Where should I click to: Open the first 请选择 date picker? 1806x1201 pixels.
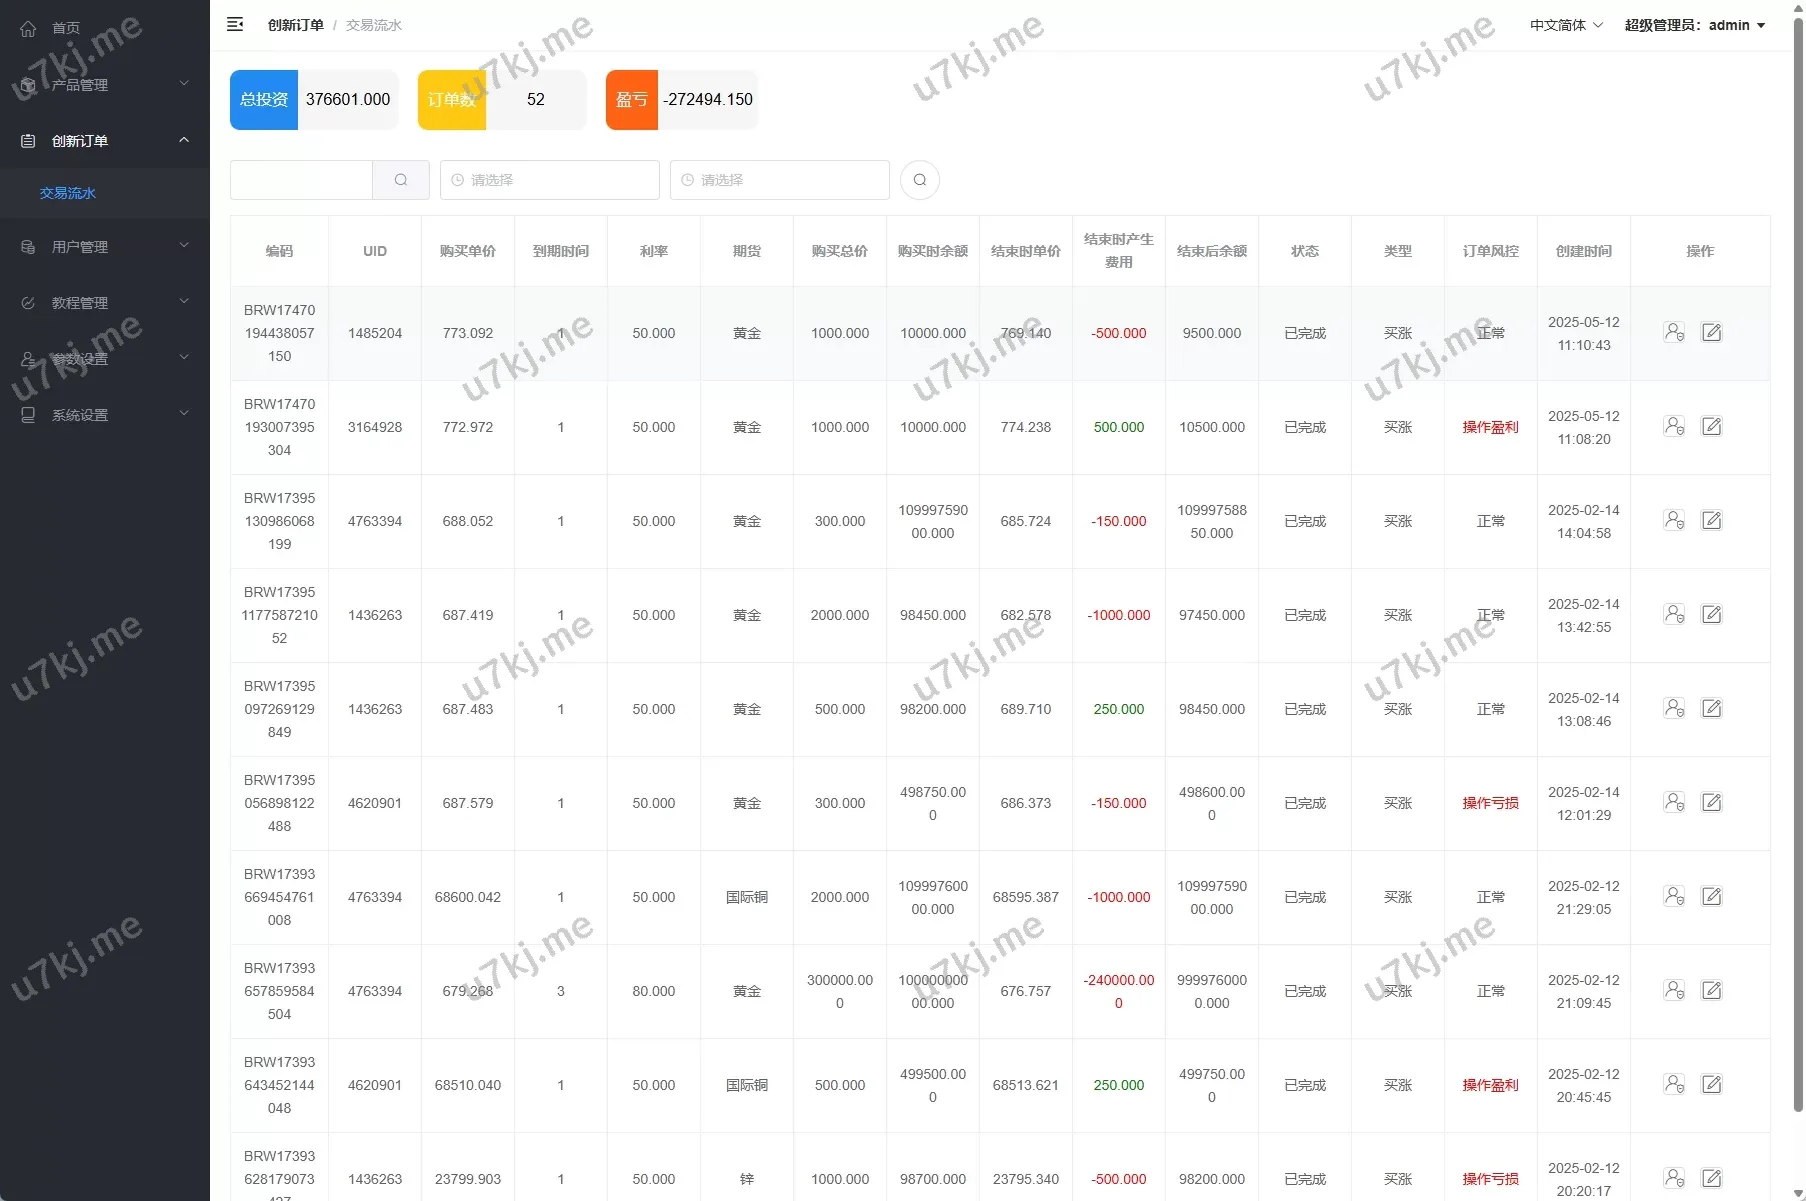(550, 180)
